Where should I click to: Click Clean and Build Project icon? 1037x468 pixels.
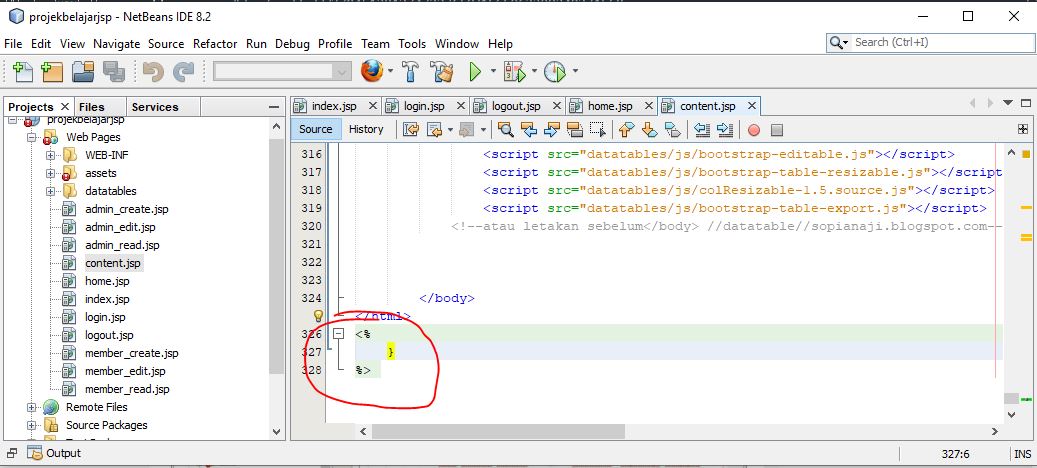pos(441,71)
